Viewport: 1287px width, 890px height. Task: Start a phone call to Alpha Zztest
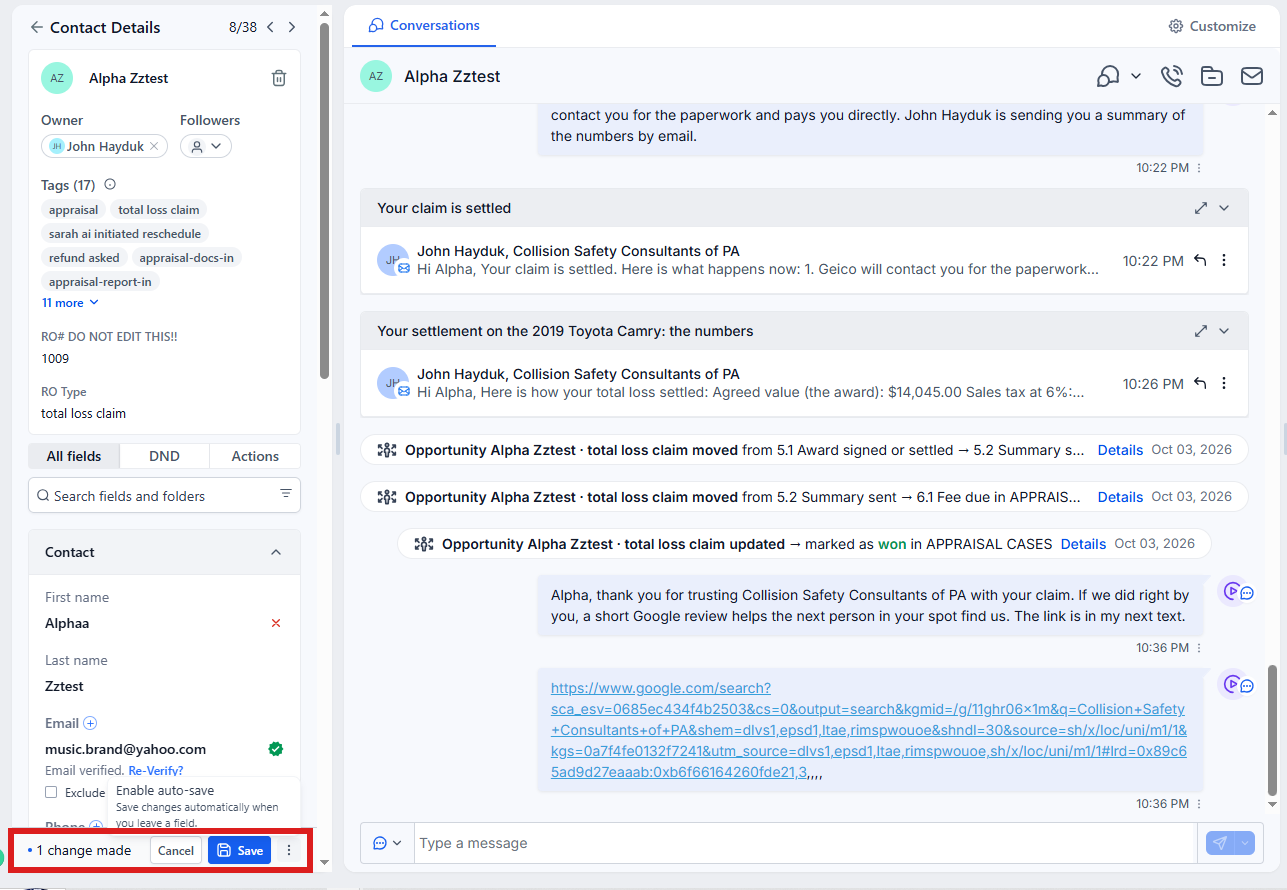tap(1171, 76)
